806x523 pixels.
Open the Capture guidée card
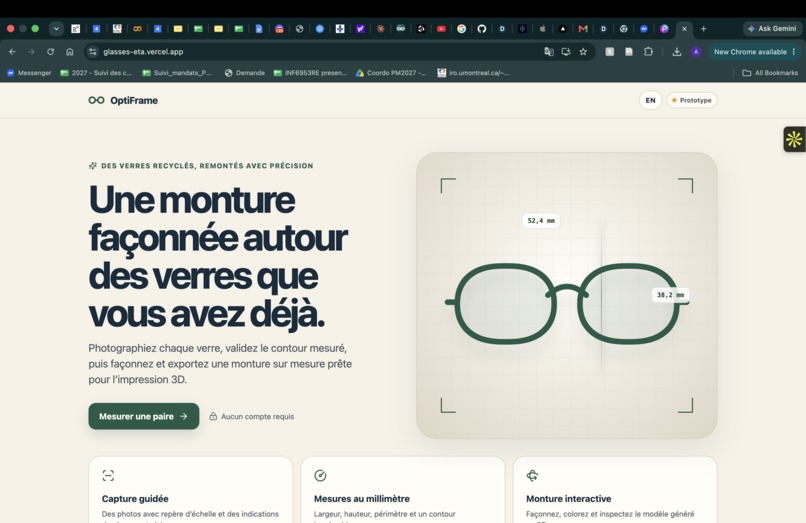pos(191,490)
